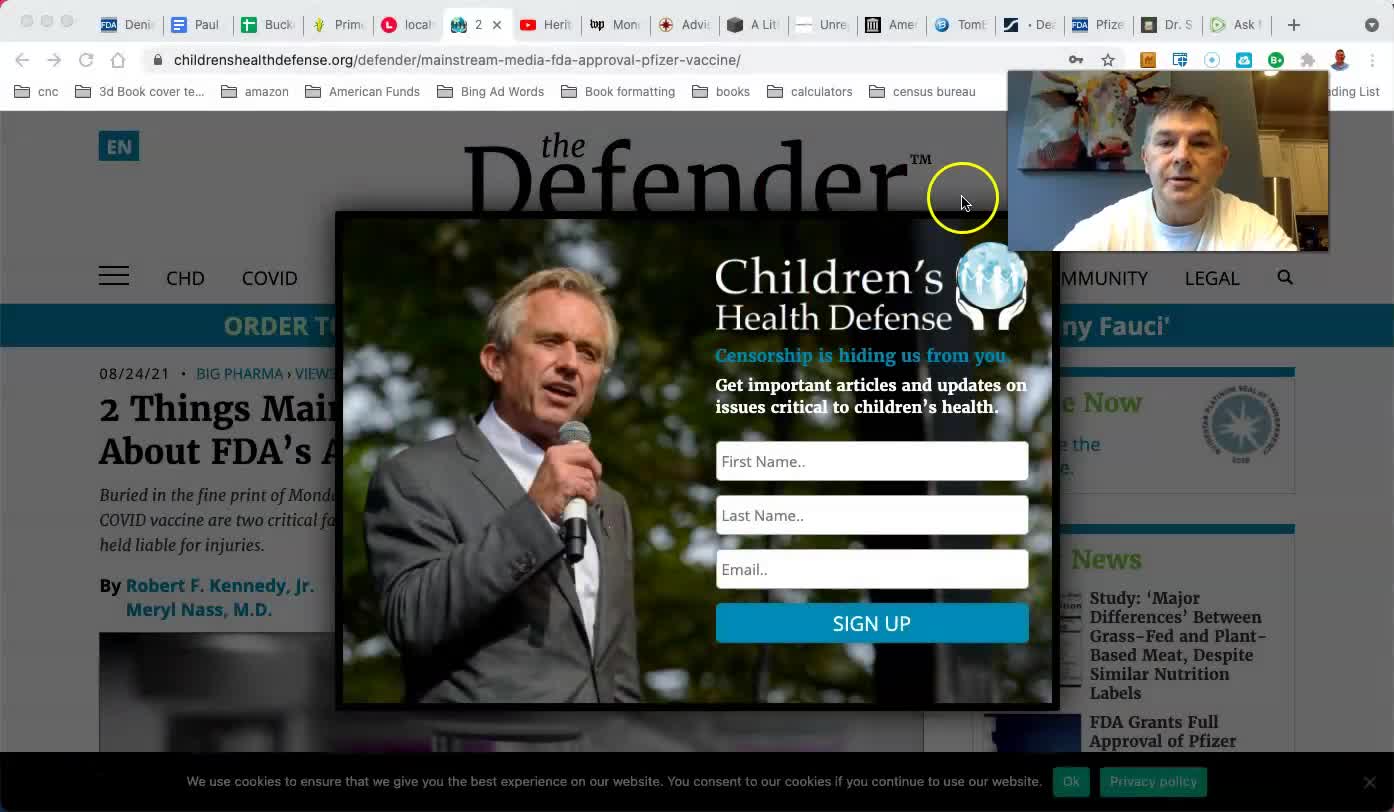Open a new browser tab

(1294, 25)
